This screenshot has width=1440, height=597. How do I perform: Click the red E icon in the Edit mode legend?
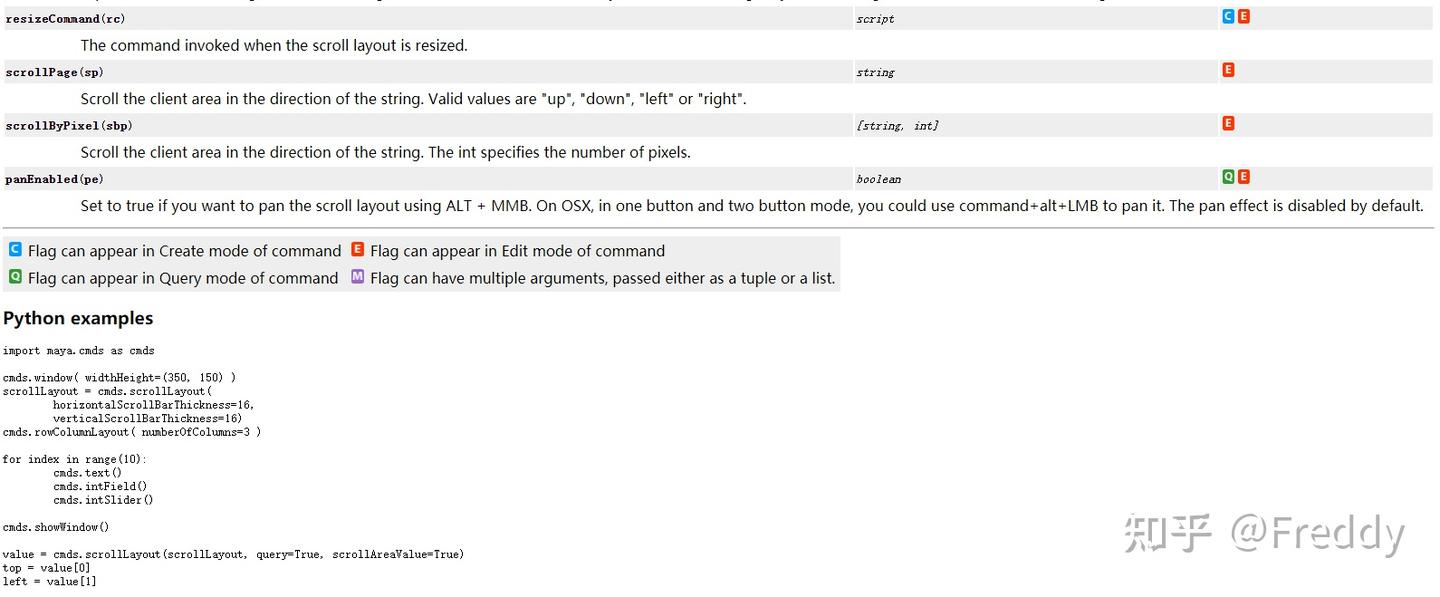pos(357,250)
